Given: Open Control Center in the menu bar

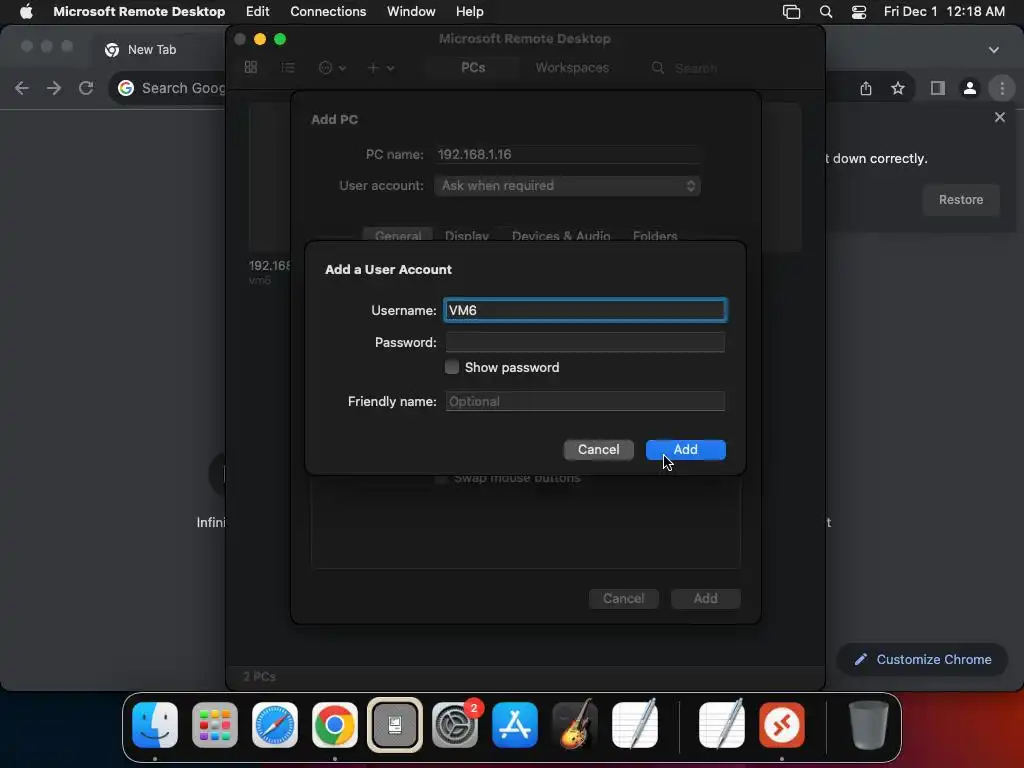Looking at the screenshot, I should [x=859, y=11].
